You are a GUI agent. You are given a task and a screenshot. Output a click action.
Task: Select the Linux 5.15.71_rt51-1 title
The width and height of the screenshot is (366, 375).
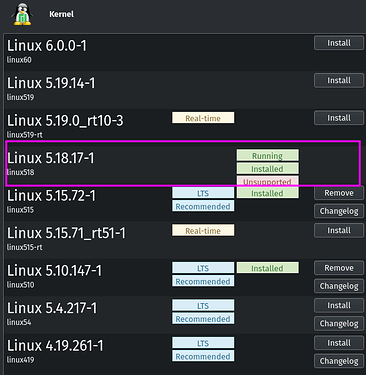pos(66,233)
